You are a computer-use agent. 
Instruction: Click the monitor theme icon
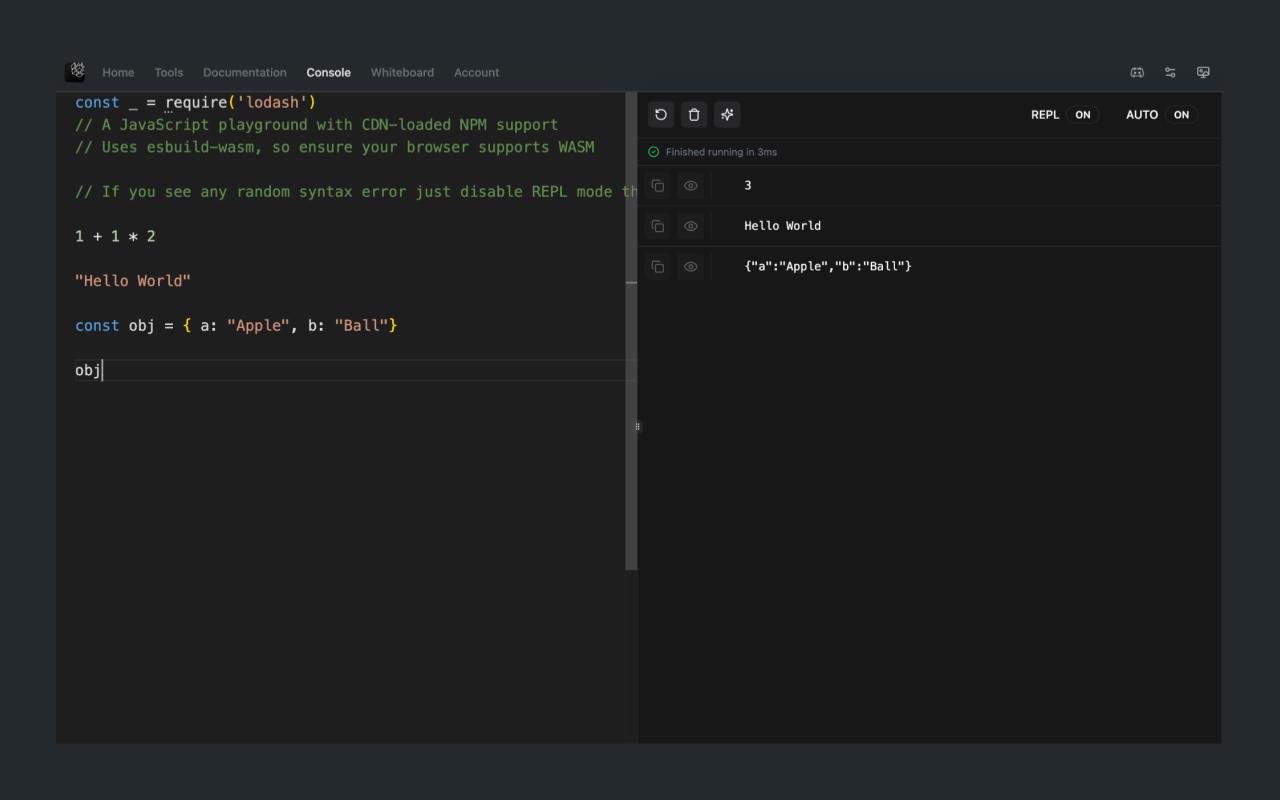point(1203,72)
